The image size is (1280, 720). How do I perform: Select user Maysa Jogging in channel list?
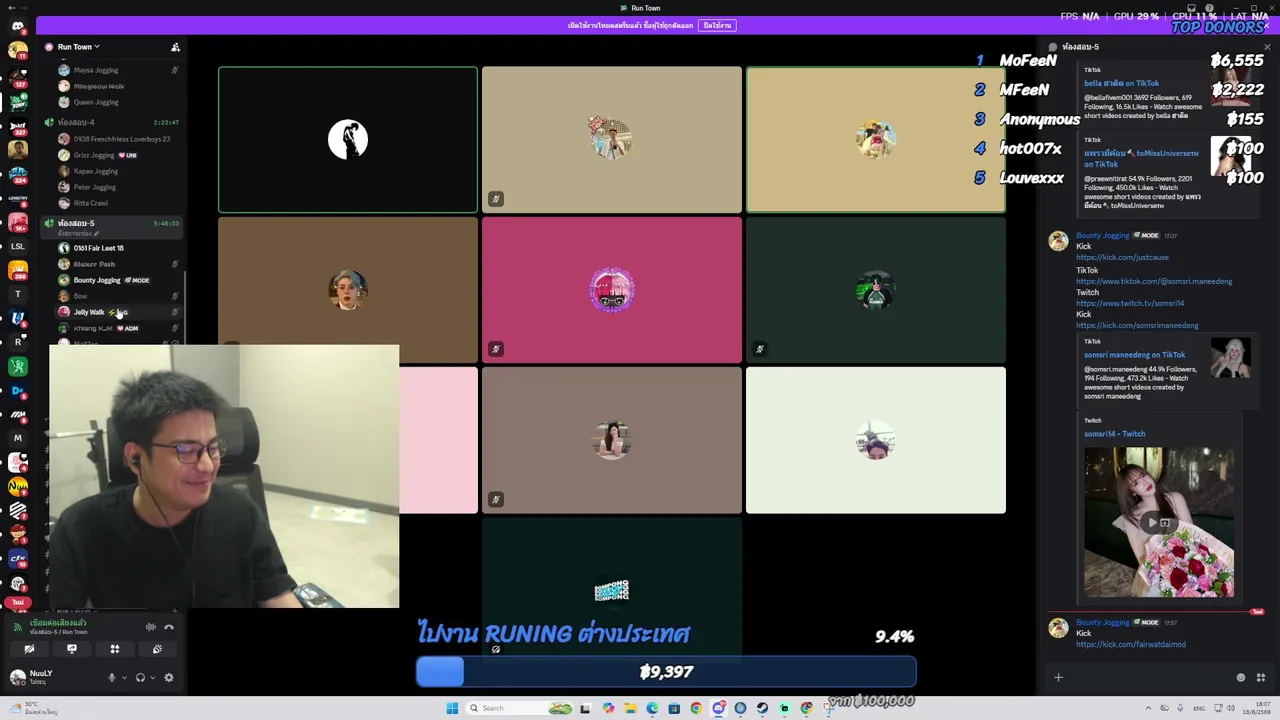[x=96, y=70]
